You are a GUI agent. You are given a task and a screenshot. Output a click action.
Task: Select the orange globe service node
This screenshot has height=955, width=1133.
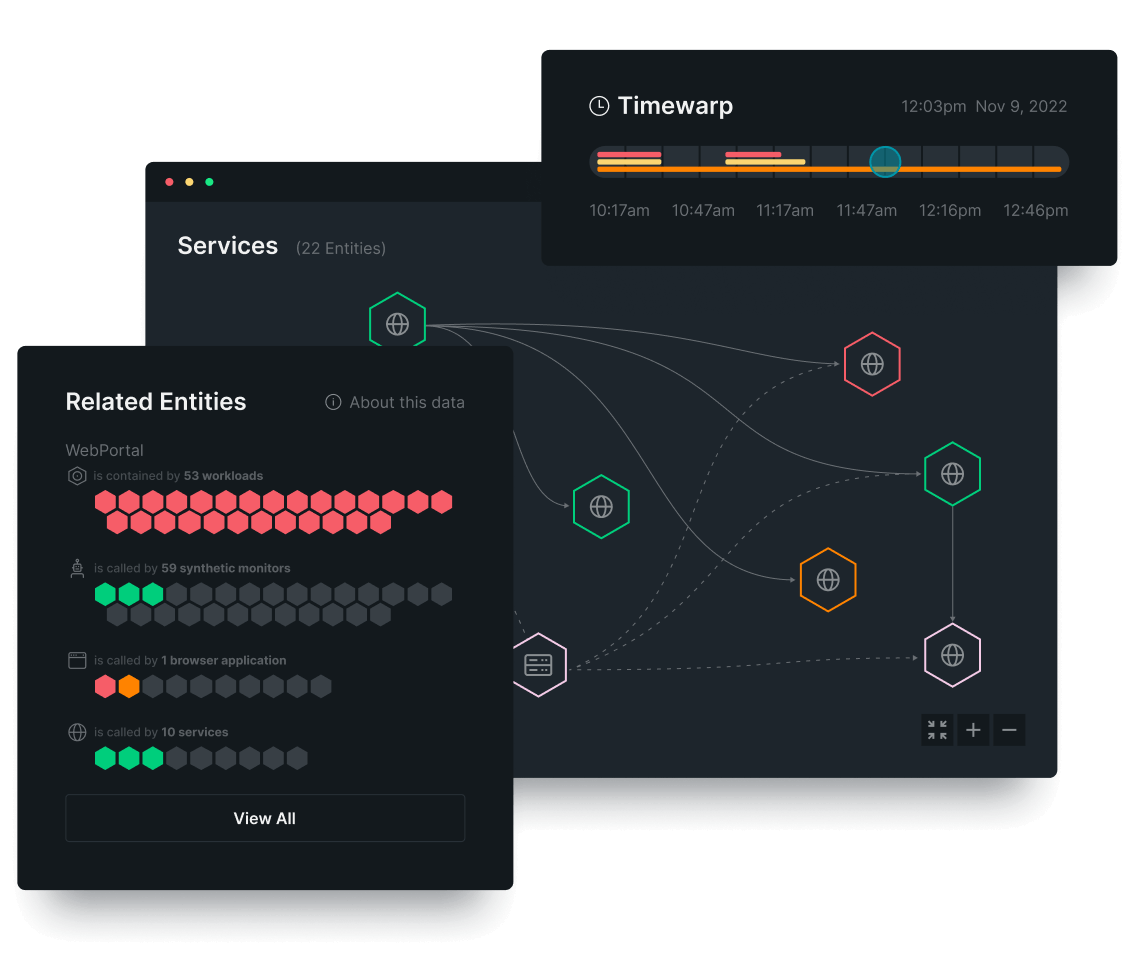click(828, 579)
